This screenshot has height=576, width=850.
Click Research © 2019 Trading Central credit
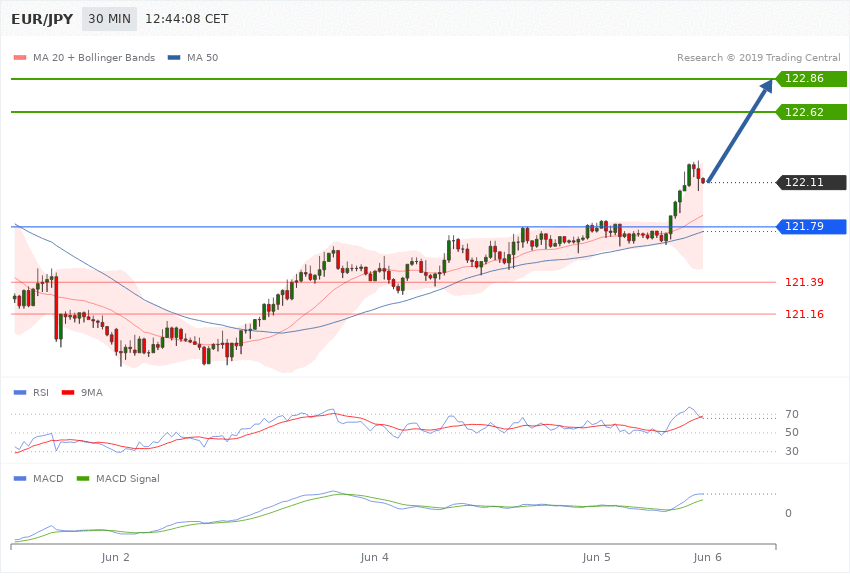pos(758,57)
